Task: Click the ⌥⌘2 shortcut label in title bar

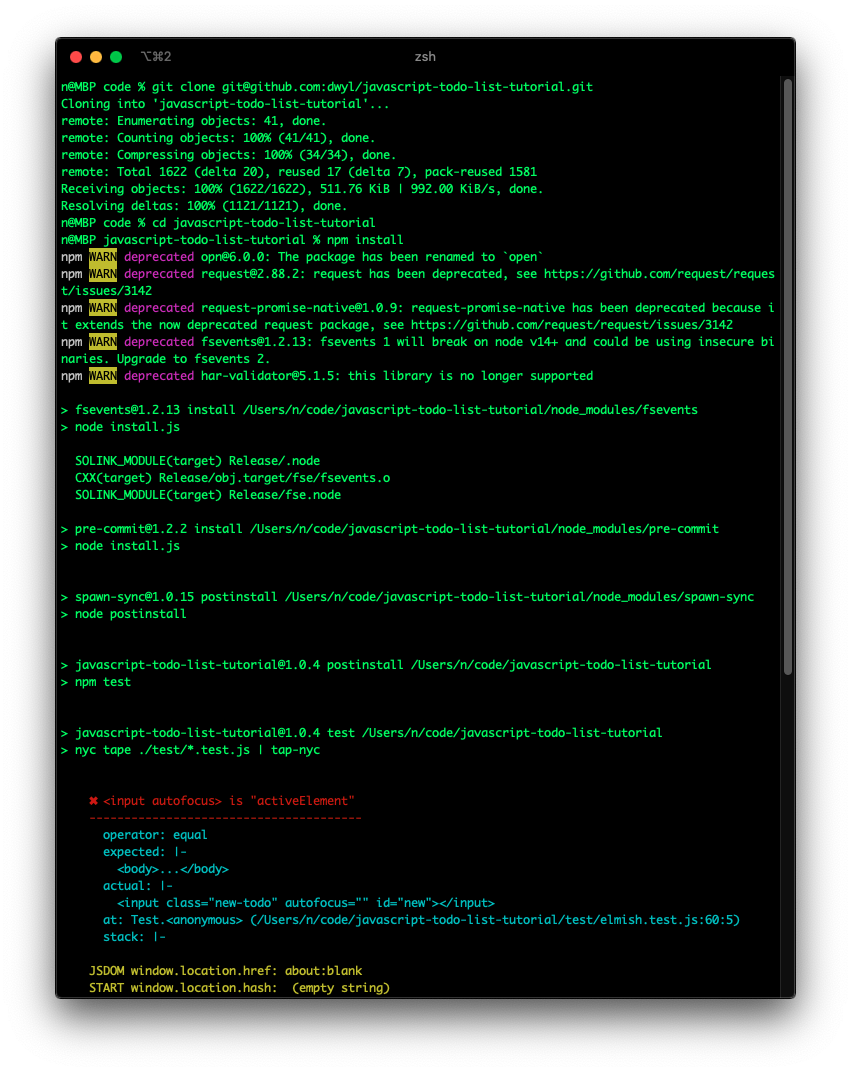Action: coord(156,57)
